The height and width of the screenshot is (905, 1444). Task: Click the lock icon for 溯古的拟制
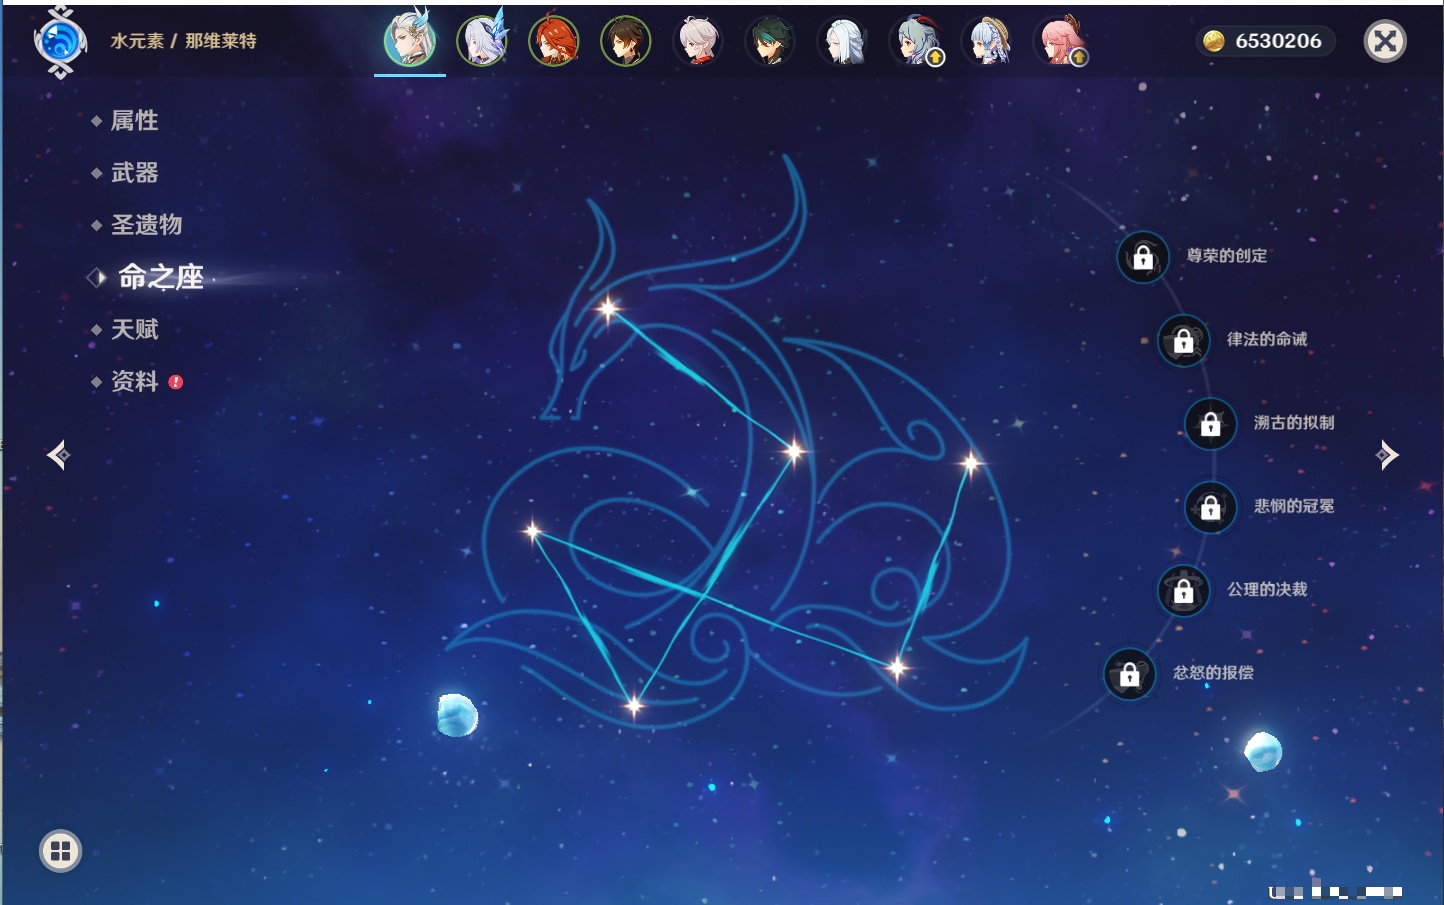point(1211,424)
